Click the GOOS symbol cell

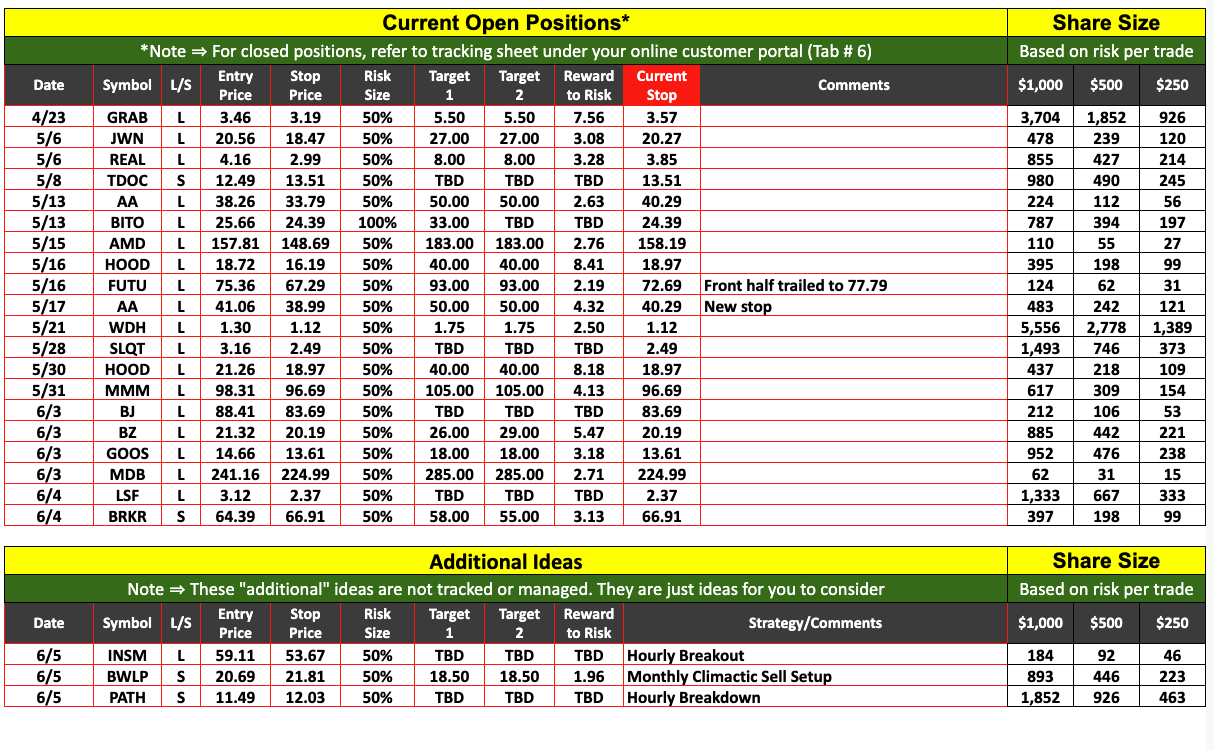(127, 453)
